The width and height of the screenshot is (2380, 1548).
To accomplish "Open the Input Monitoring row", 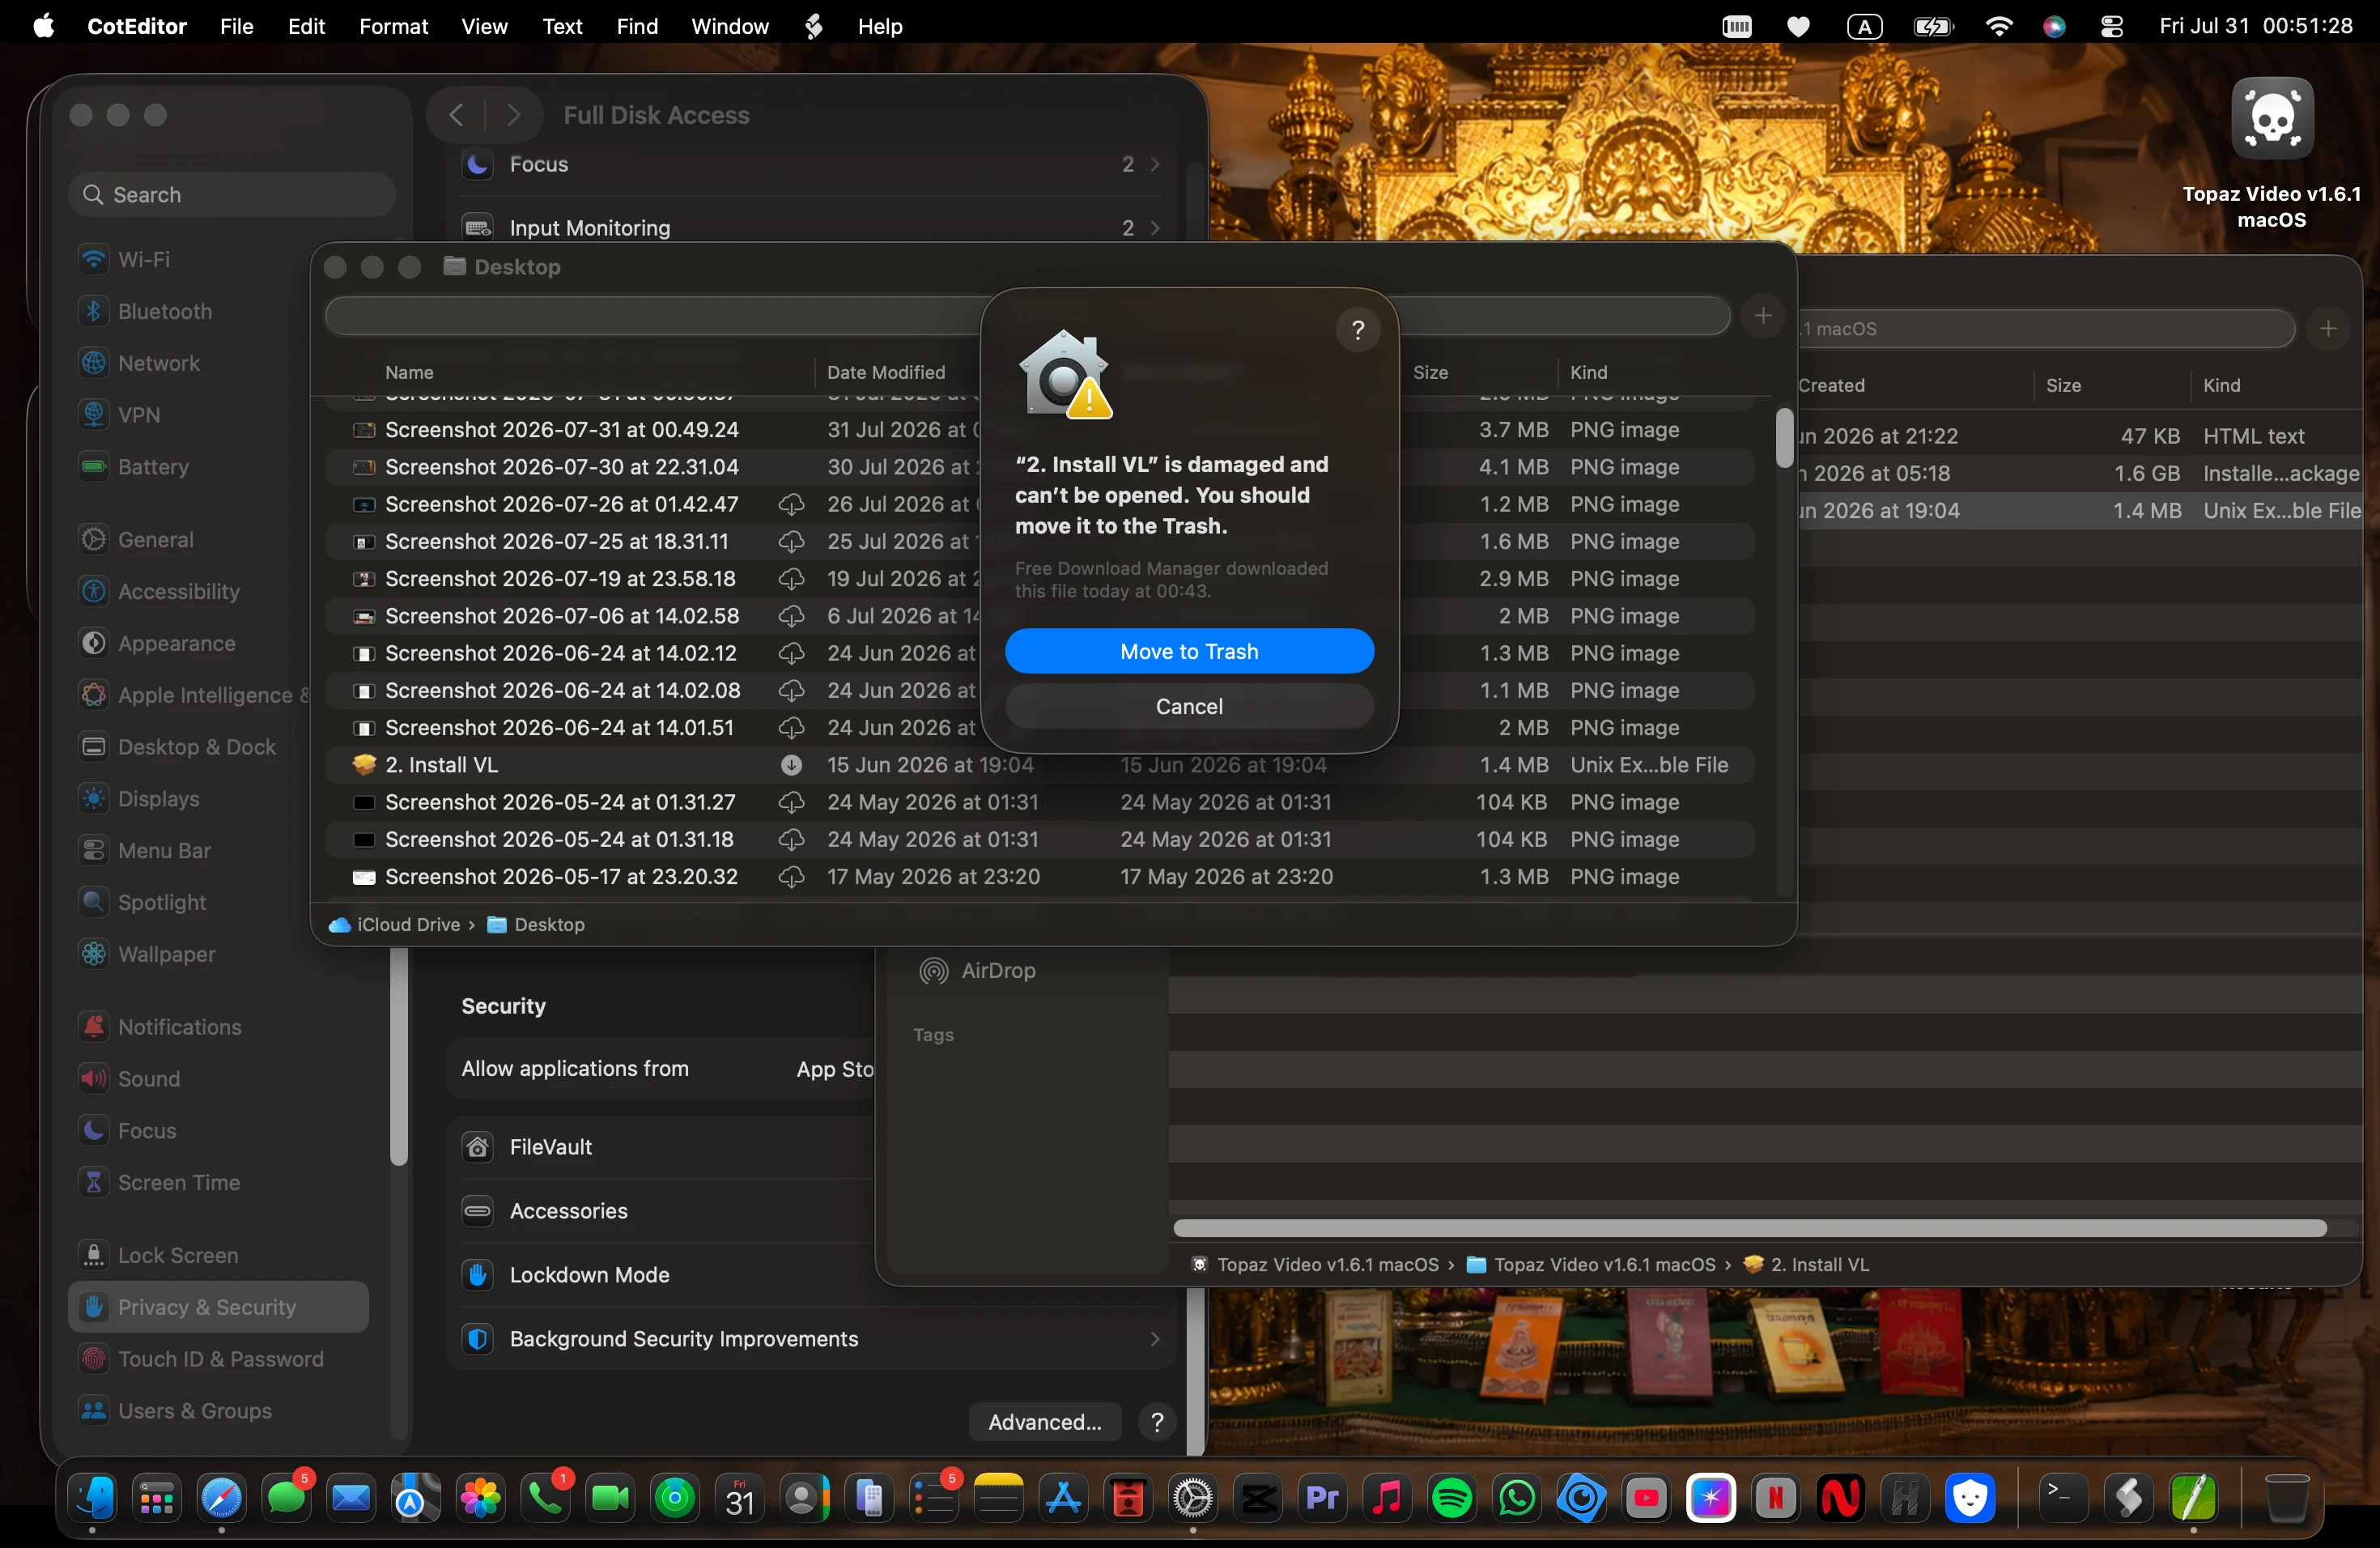I will [x=812, y=228].
